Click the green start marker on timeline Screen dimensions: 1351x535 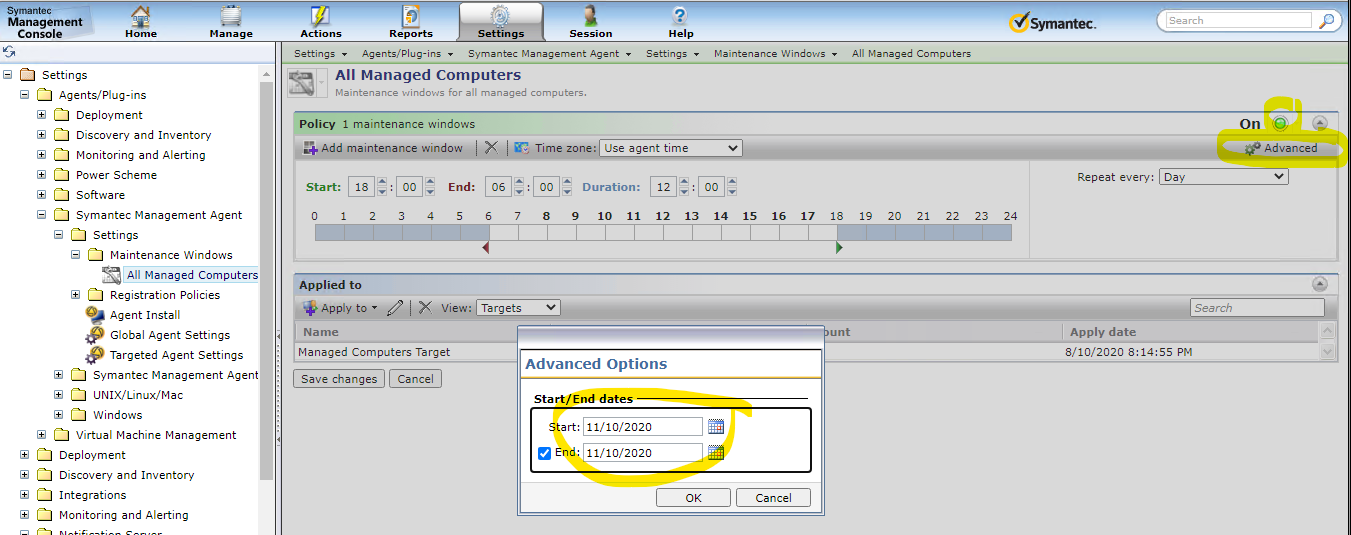click(x=839, y=247)
